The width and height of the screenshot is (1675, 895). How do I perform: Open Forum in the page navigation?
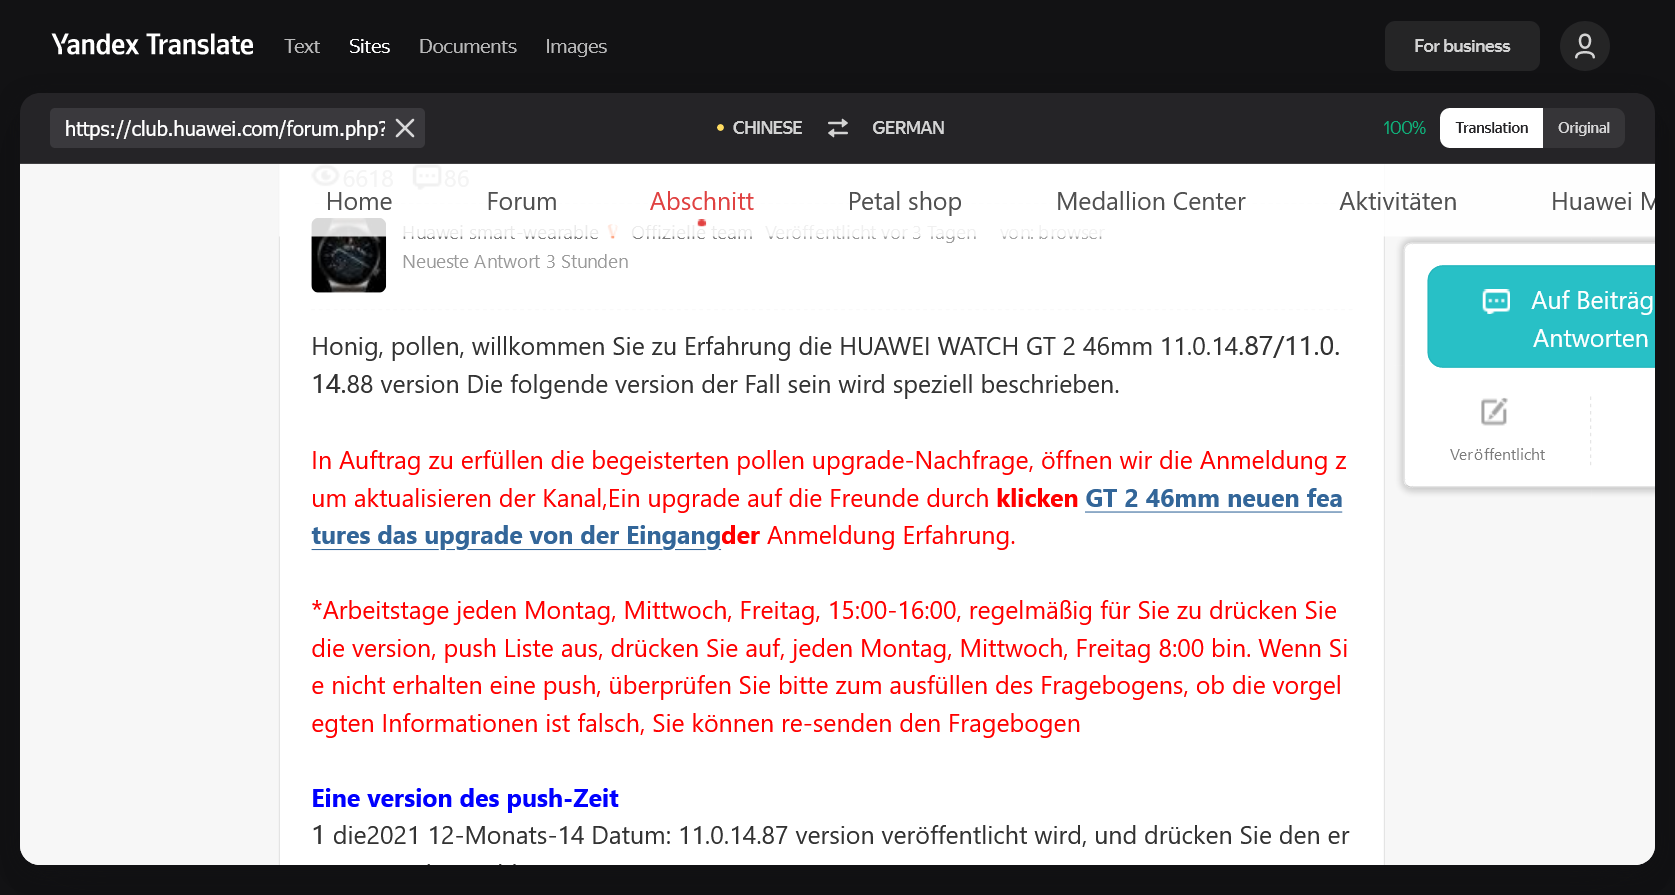(x=522, y=201)
